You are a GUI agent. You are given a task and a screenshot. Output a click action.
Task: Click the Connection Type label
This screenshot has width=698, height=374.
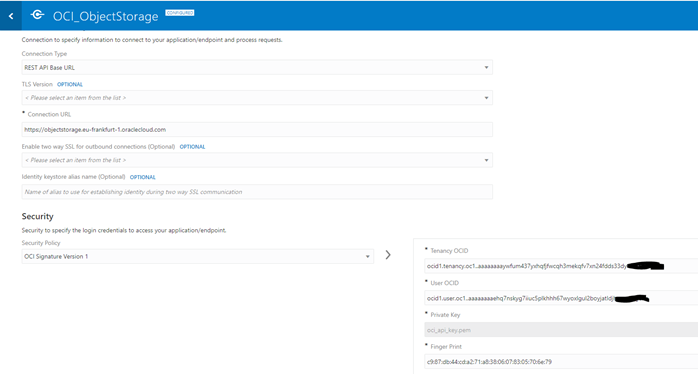(44, 53)
